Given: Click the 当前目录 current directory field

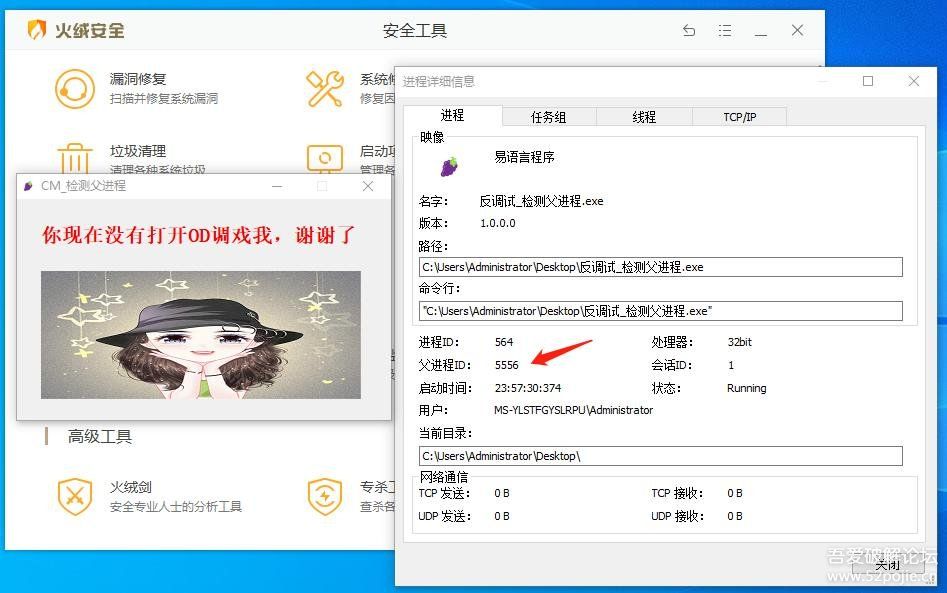Looking at the screenshot, I should [660, 456].
